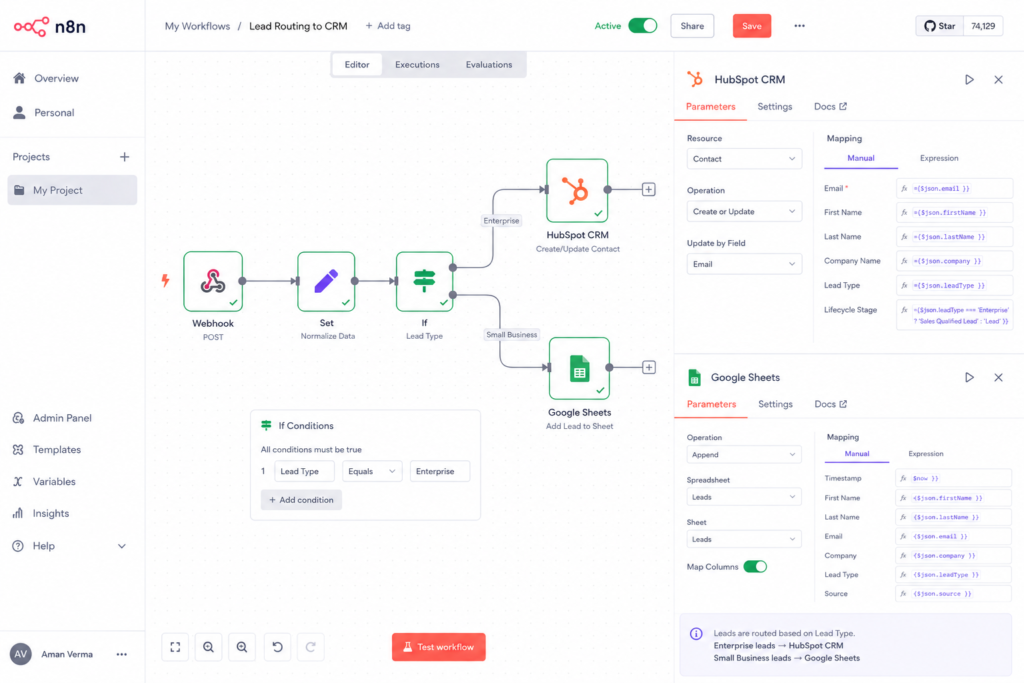Add node after HubSpot CRM output
Viewport: 1024px width, 683px height.
tap(648, 189)
